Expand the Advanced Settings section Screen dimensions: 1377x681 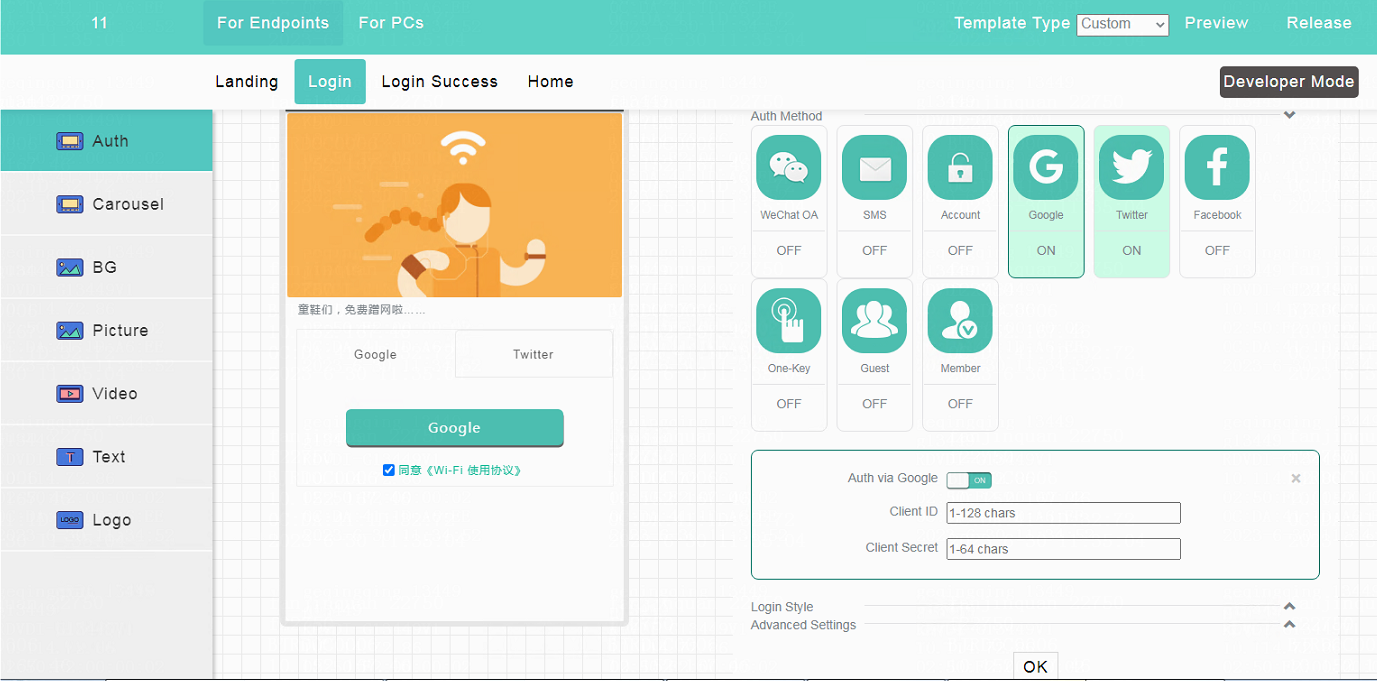point(1290,624)
